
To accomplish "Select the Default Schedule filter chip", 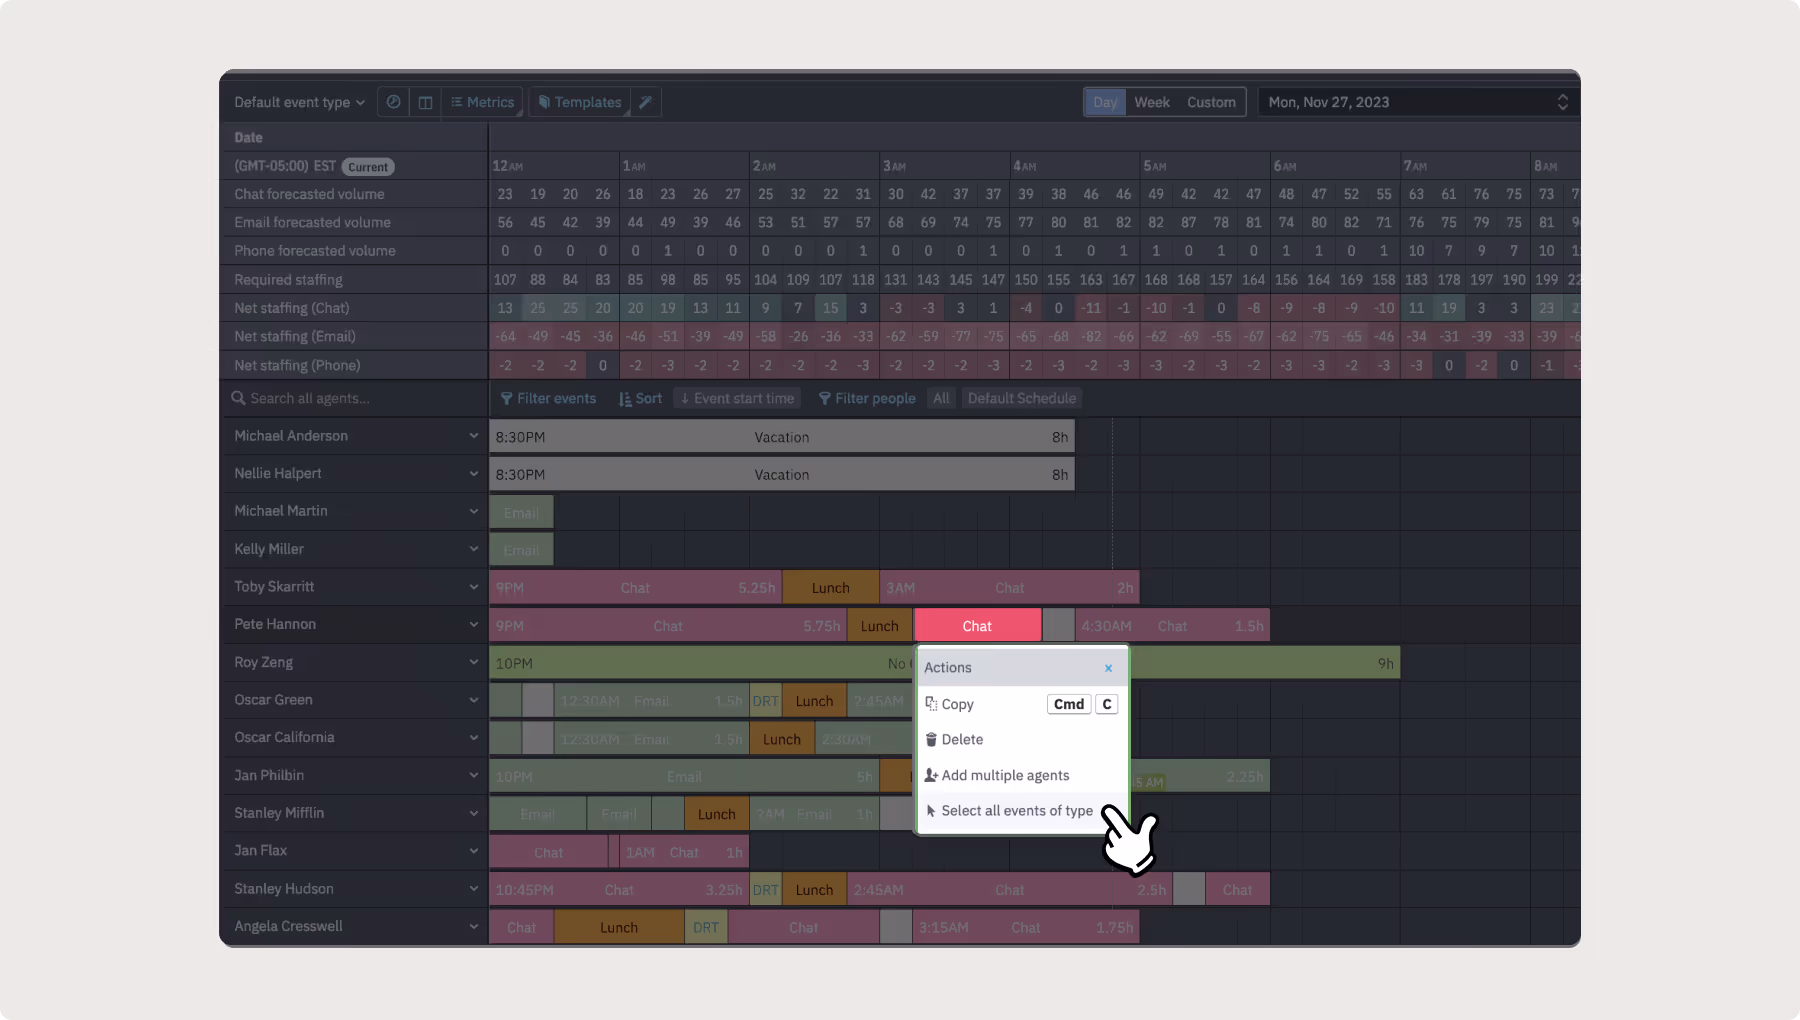I will [x=1022, y=398].
